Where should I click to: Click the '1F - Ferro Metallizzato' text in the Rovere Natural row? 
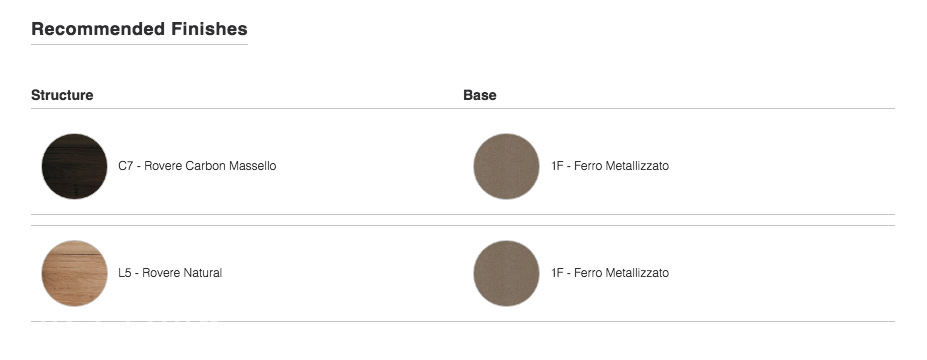(610, 273)
